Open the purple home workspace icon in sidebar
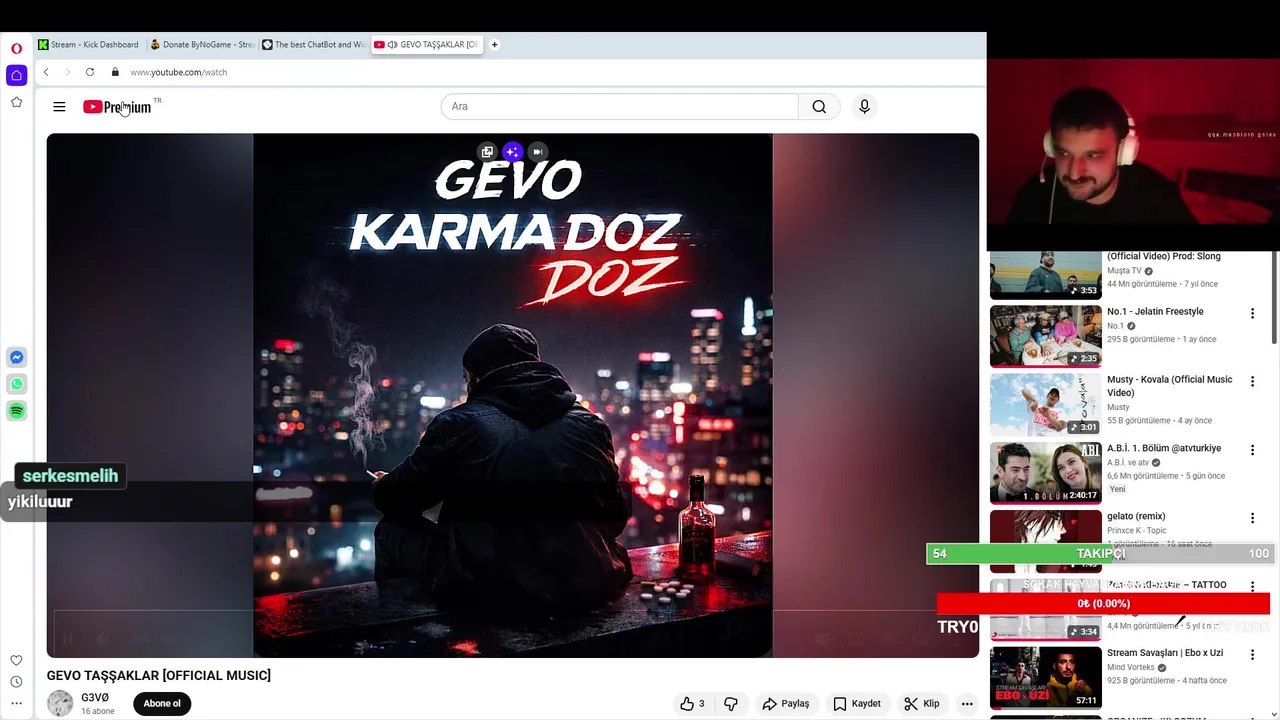Image resolution: width=1280 pixels, height=720 pixels. 16,75
